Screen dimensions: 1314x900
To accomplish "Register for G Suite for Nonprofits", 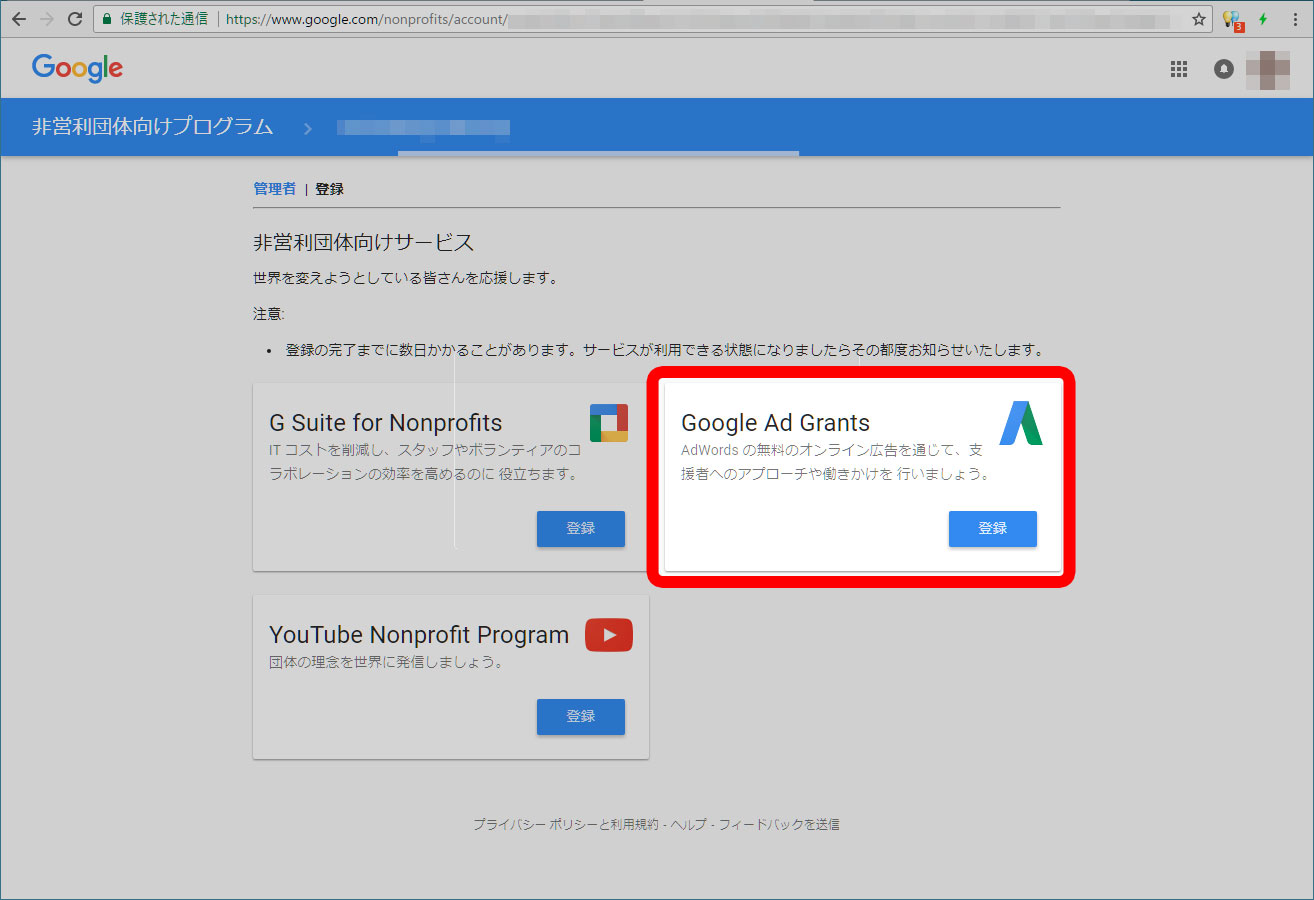I will tap(581, 528).
